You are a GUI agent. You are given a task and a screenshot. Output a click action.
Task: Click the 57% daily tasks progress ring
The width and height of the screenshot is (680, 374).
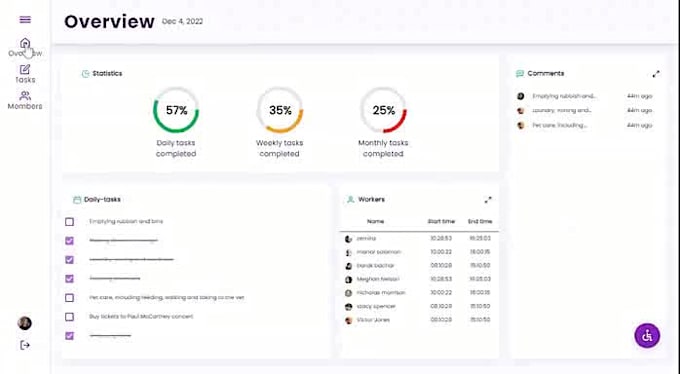pos(176,110)
